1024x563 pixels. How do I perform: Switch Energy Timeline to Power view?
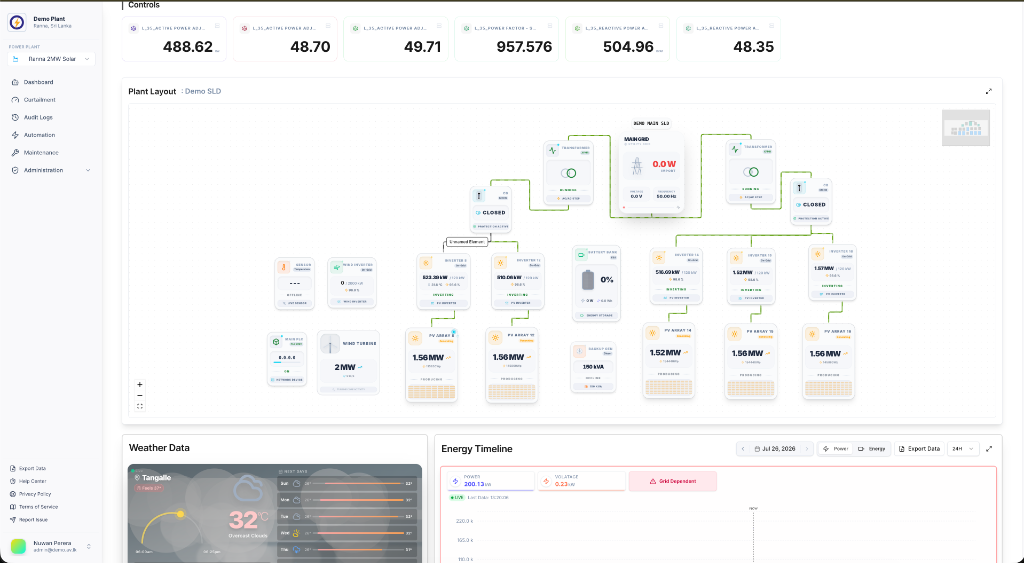pyautogui.click(x=836, y=449)
